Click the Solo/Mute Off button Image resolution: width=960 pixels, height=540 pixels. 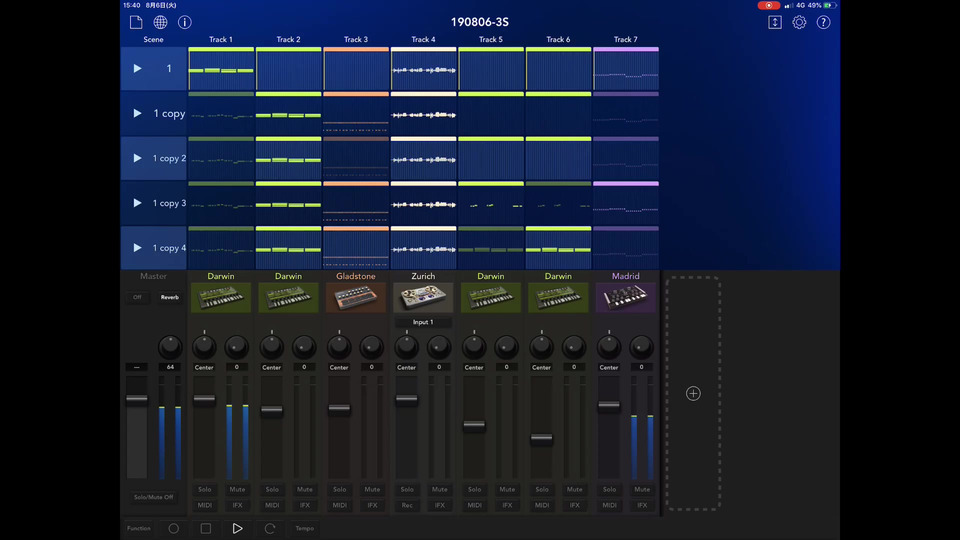pos(153,497)
